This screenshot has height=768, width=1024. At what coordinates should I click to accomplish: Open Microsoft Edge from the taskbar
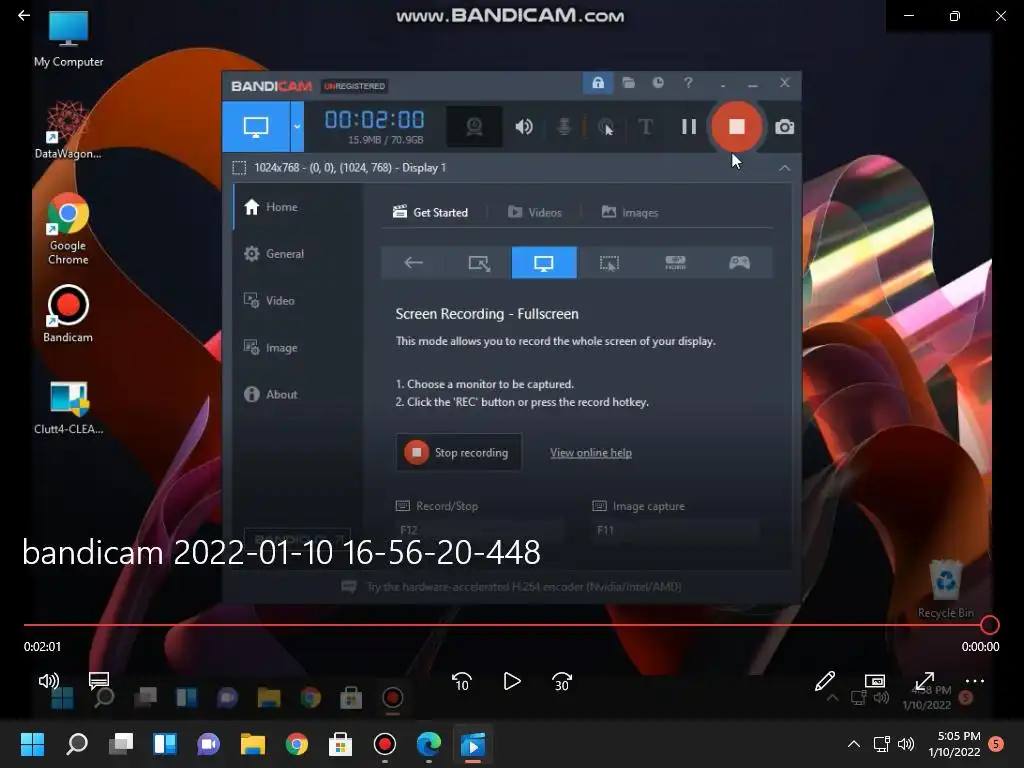pyautogui.click(x=429, y=744)
